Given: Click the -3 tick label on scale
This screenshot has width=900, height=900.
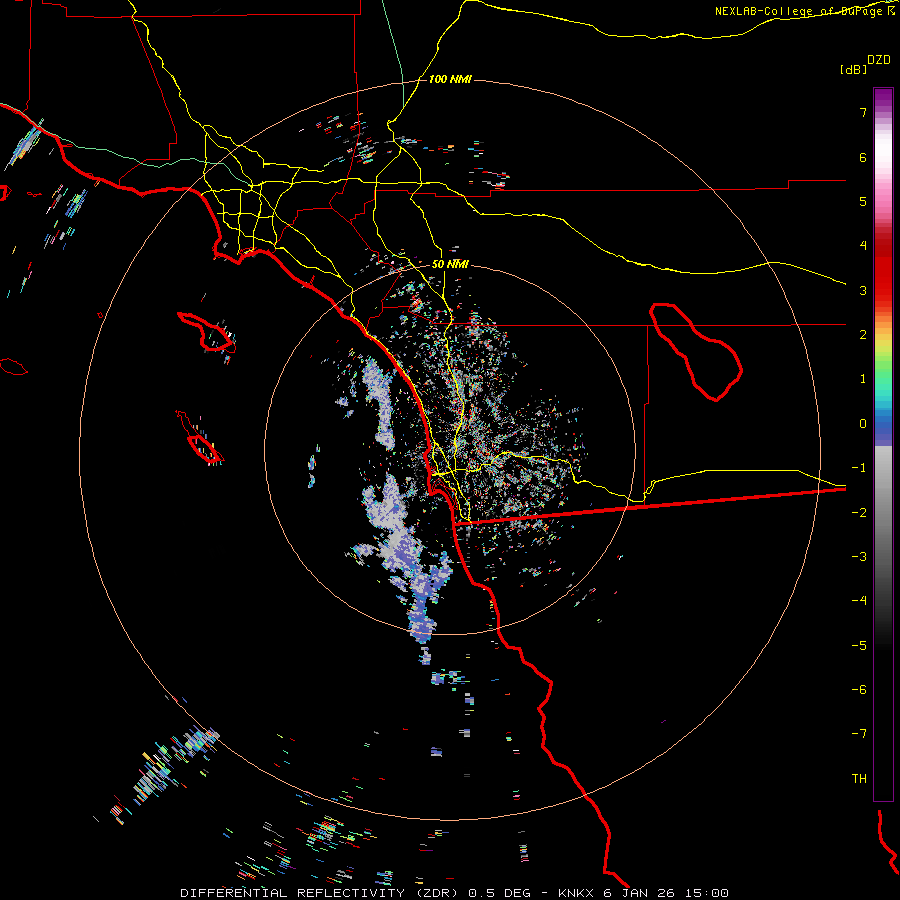Looking at the screenshot, I should coord(859,557).
